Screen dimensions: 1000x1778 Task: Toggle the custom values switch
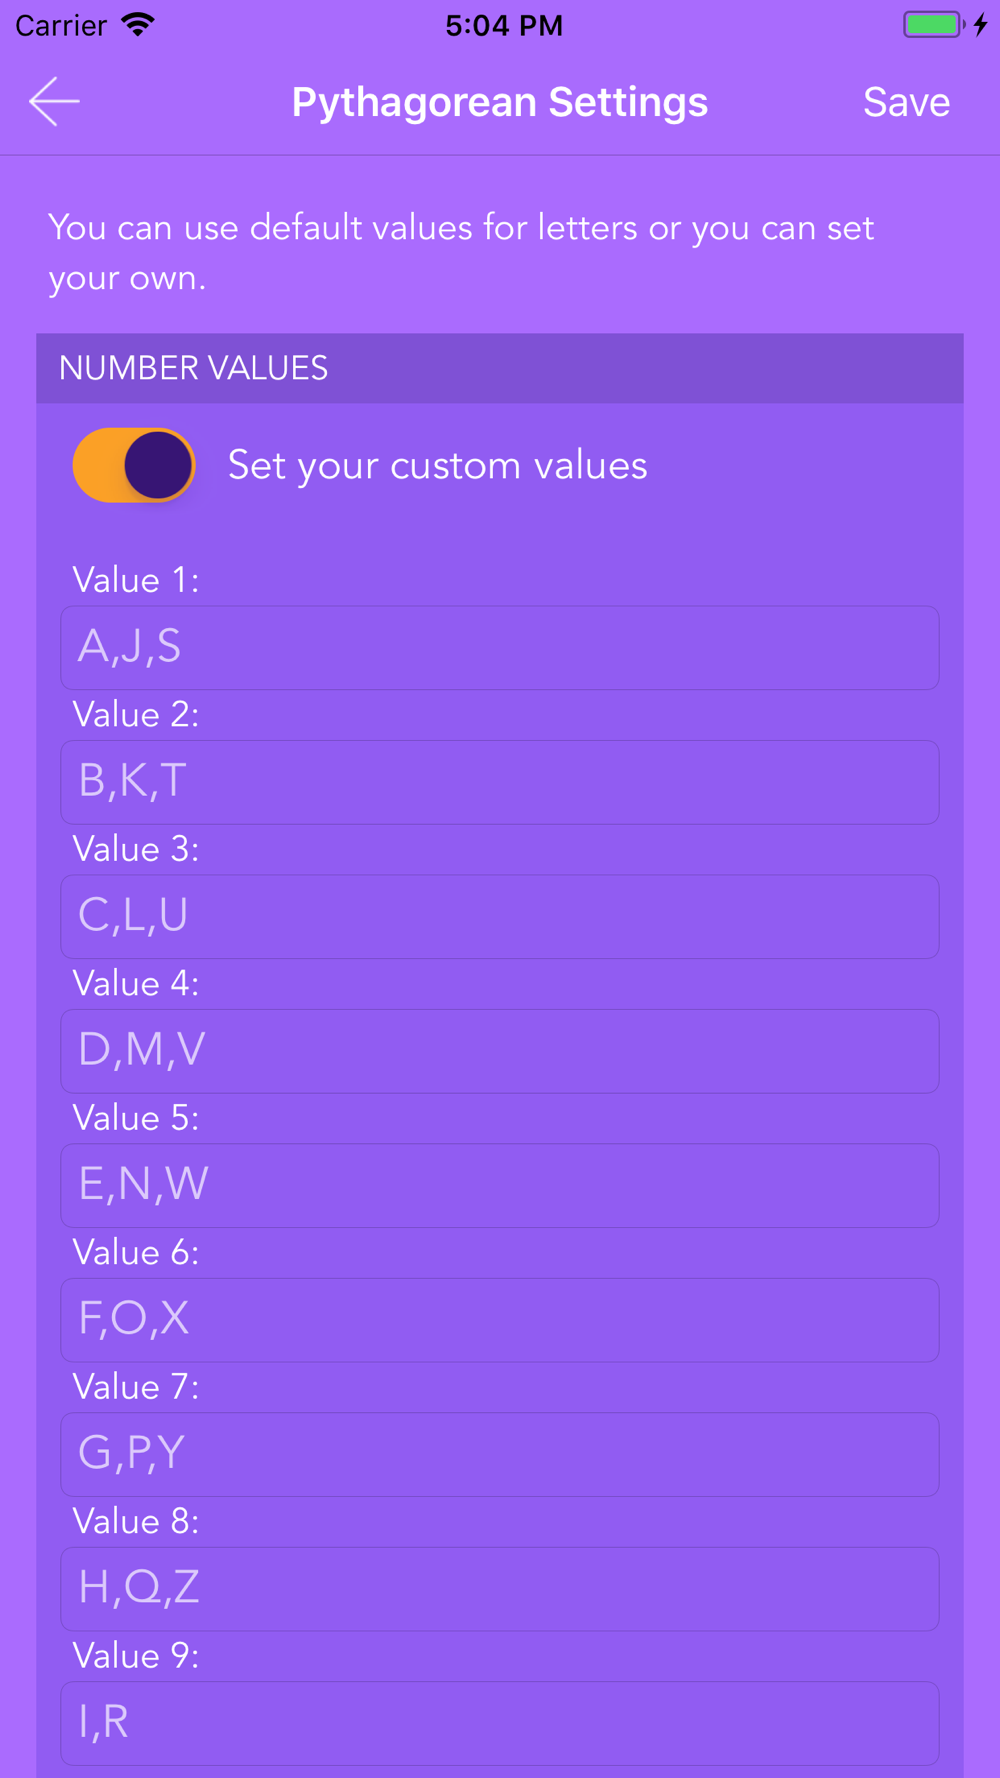click(134, 465)
